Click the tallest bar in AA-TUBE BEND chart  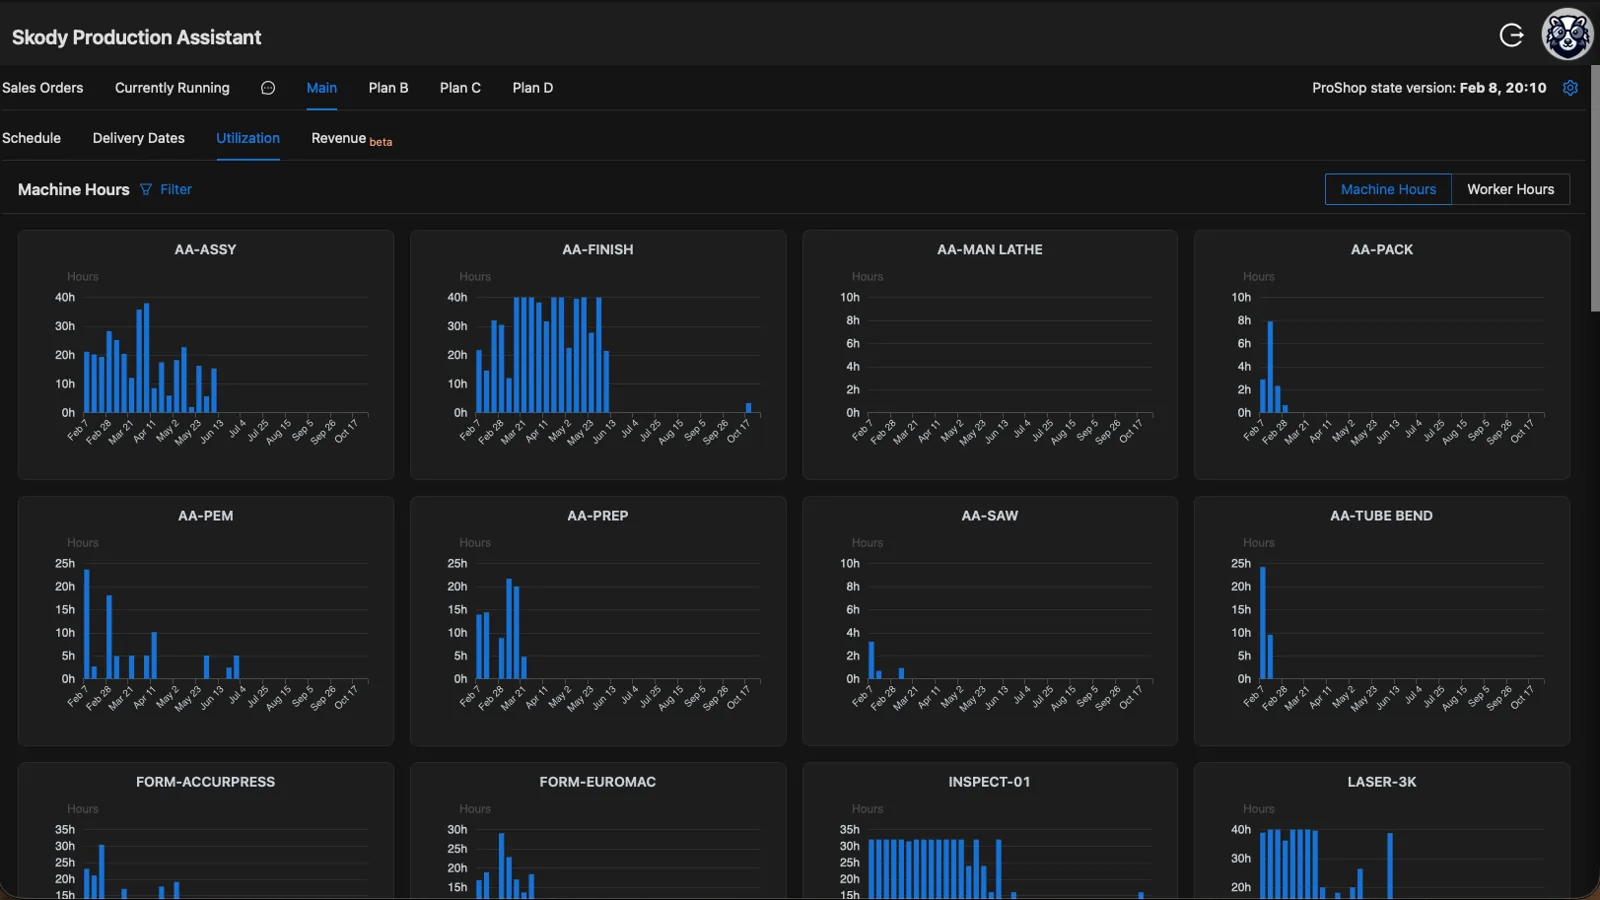coord(1263,622)
